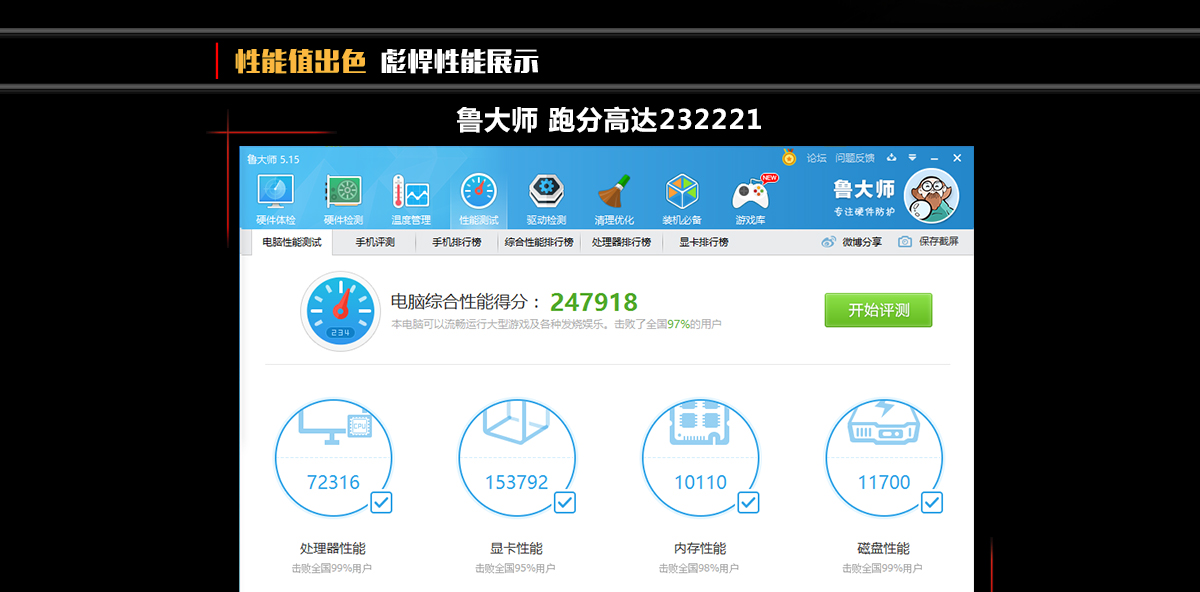Switch to 电脑性能测试 tab
The image size is (1200, 592).
tap(292, 242)
